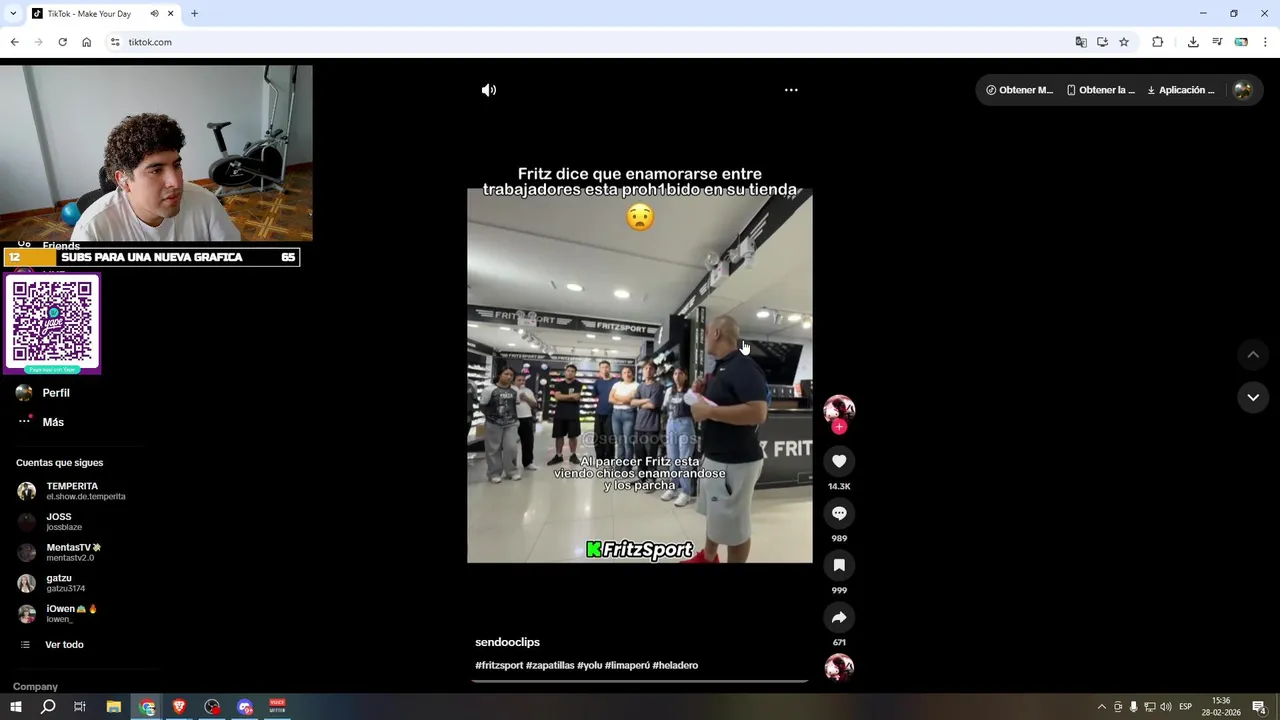This screenshot has height=720, width=1280.
Task: Open the taskbar clock and calendar
Action: [1221, 707]
